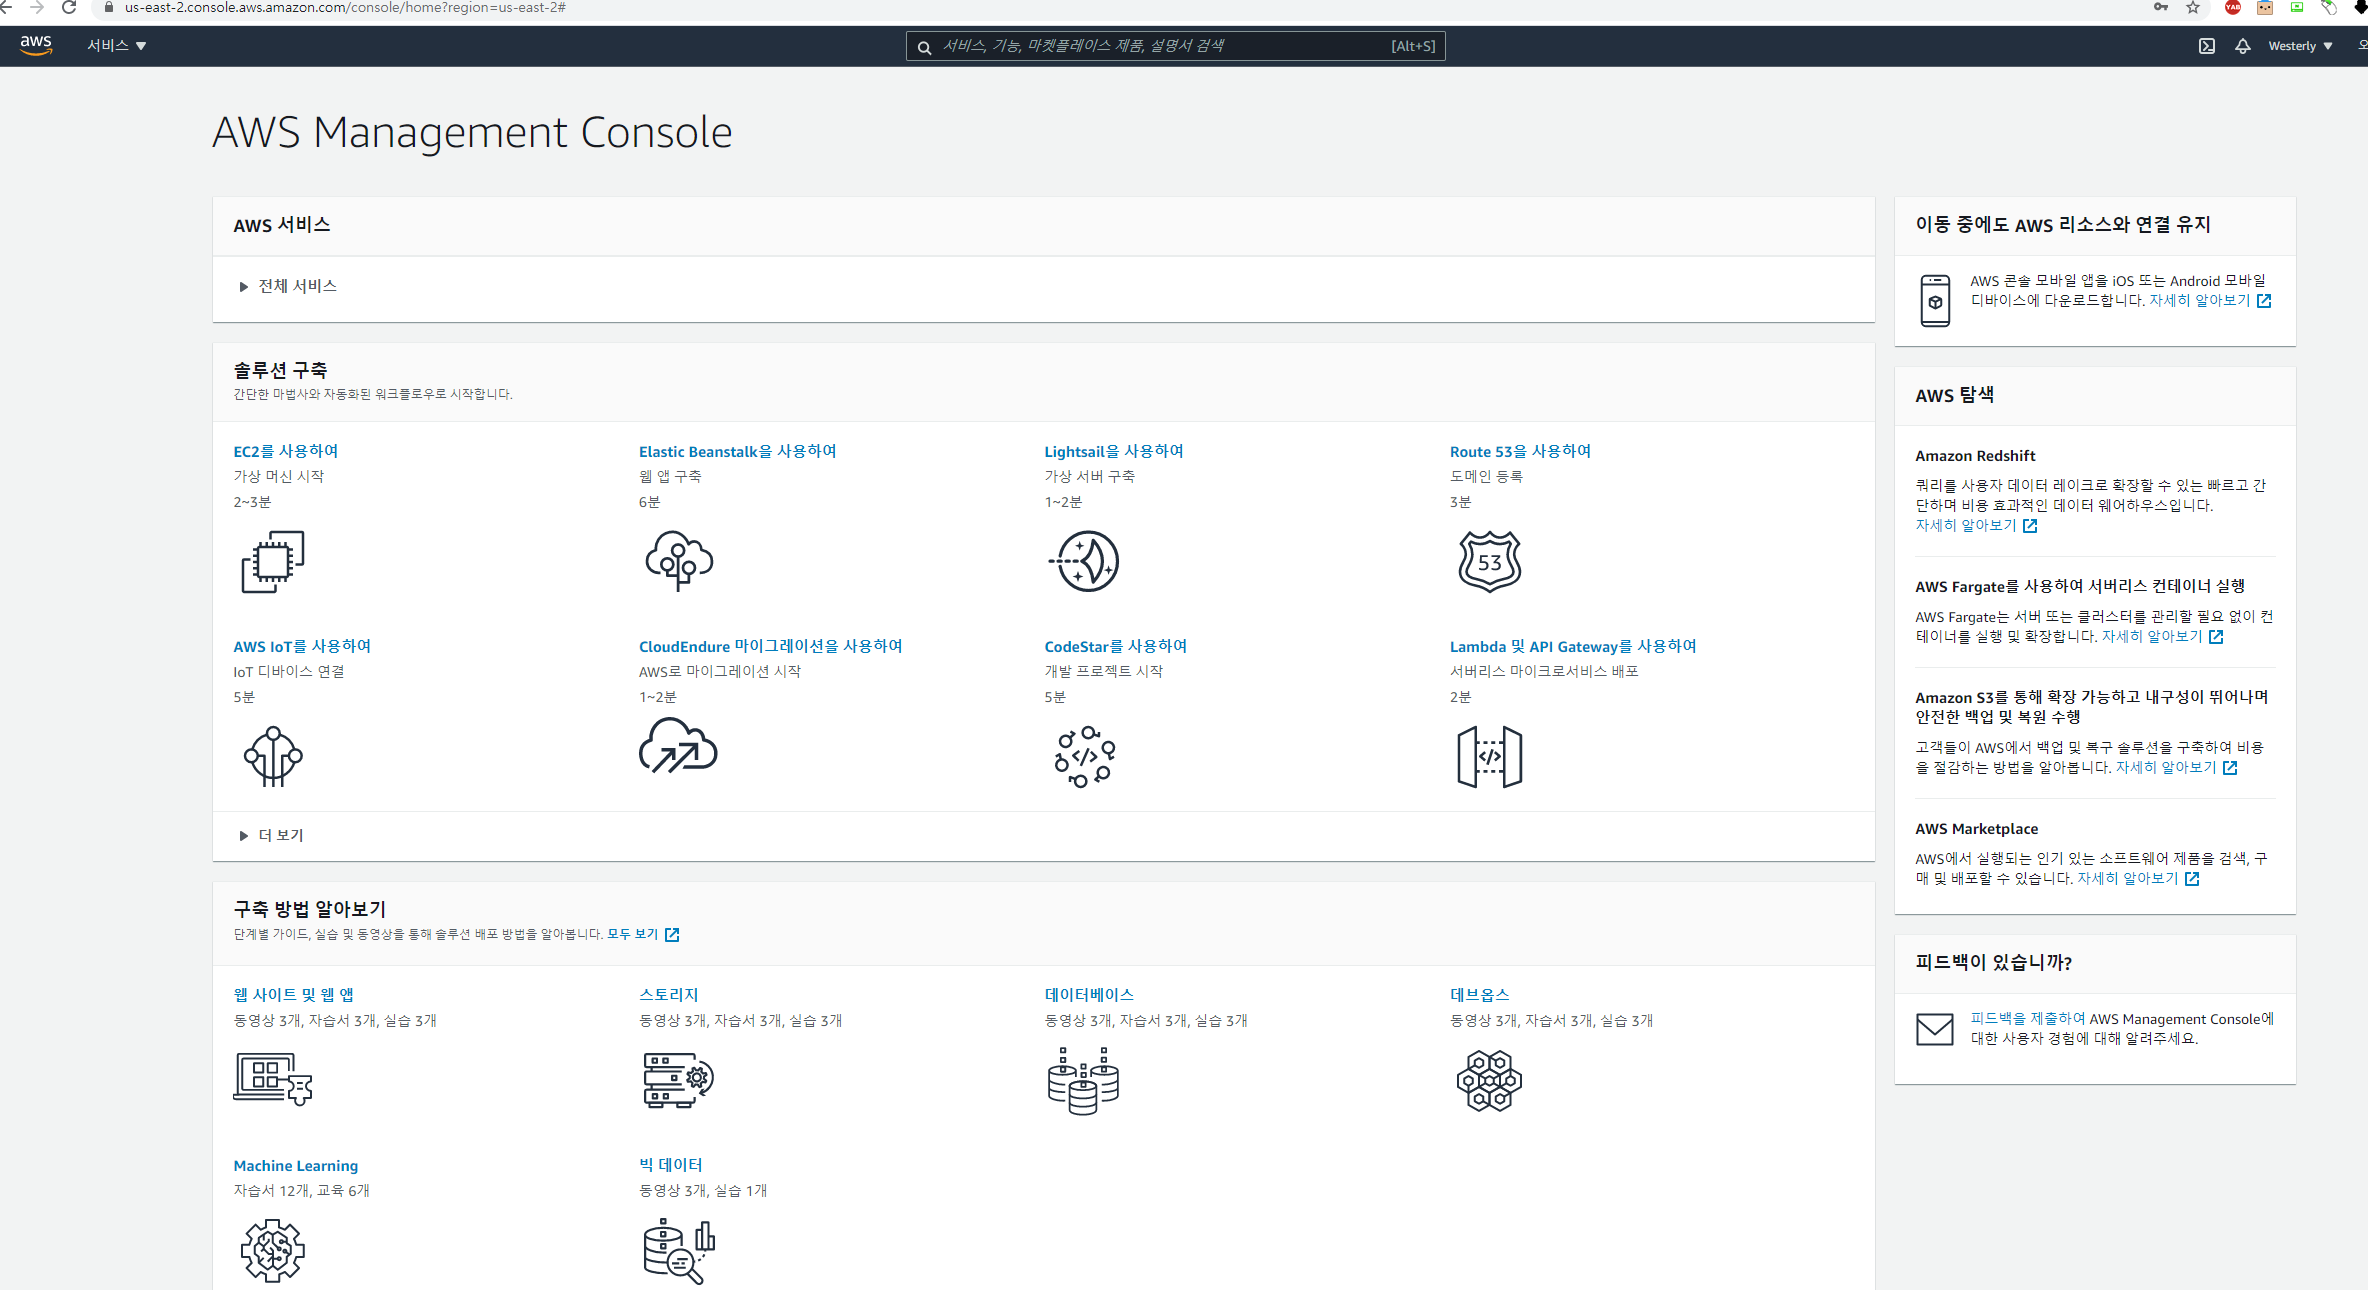Screen dimensions: 2368x1290
Task: Click the password key icon in address bar
Action: [x=2161, y=7]
